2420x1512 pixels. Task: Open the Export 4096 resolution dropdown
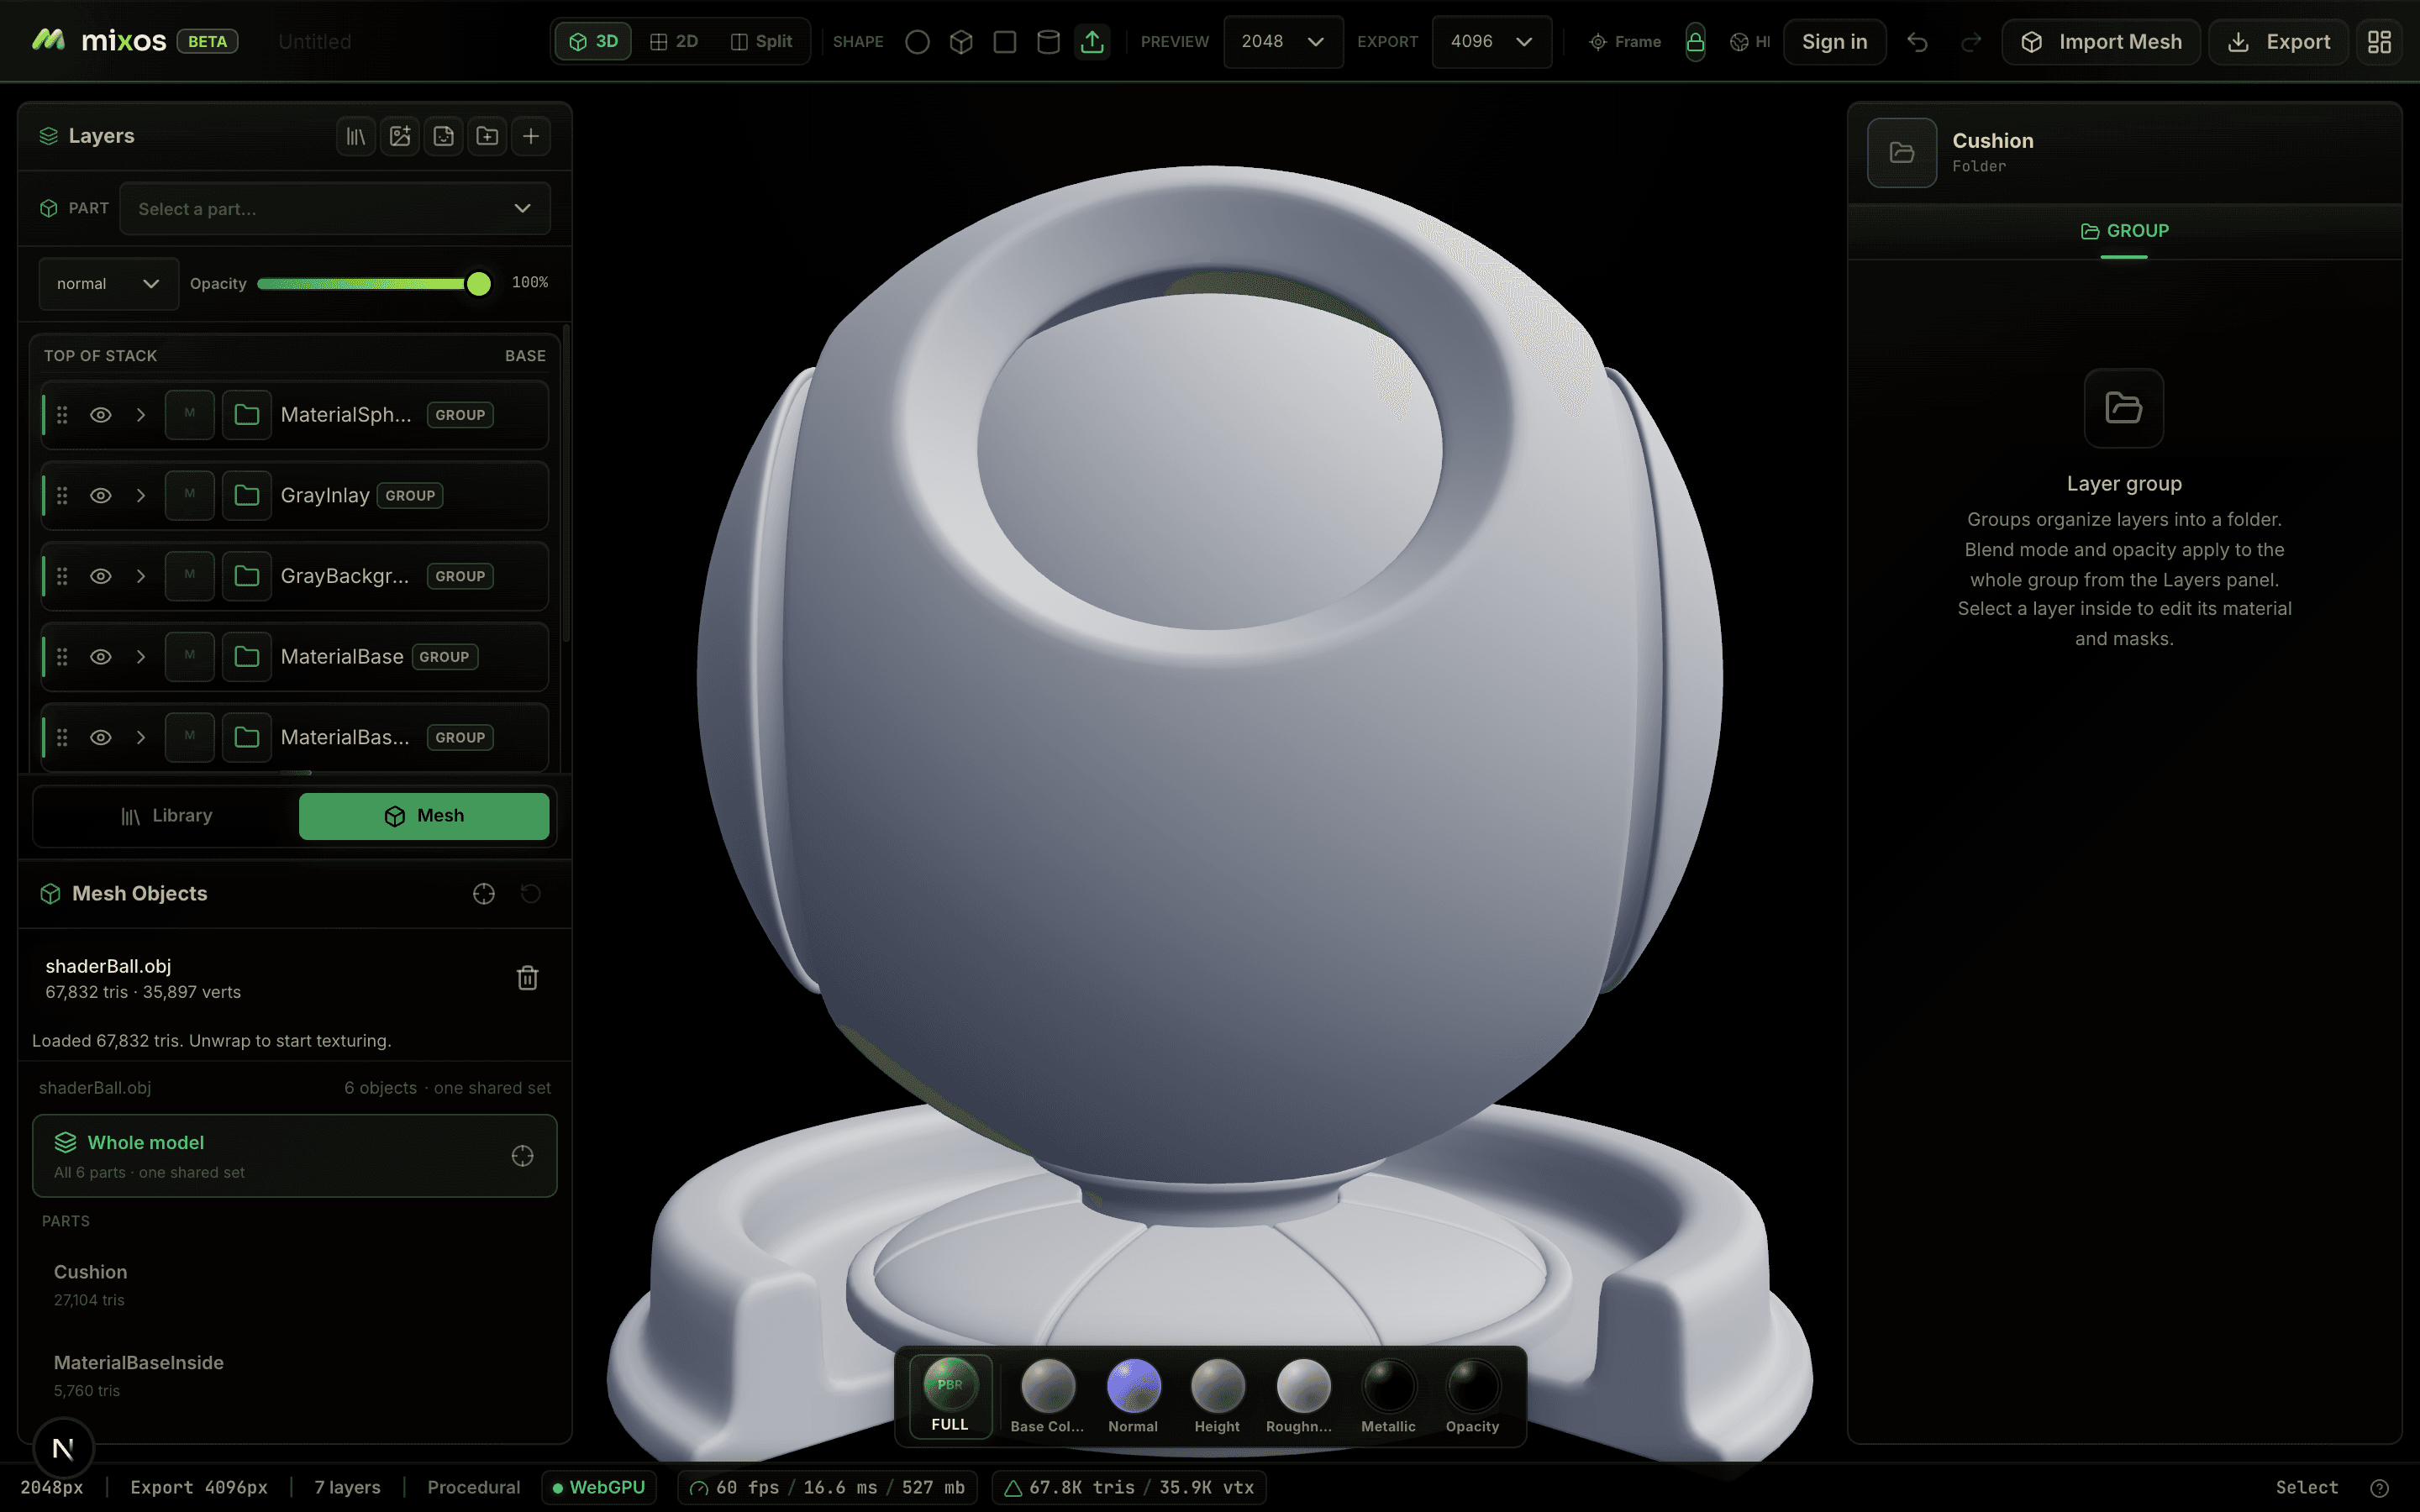(1491, 42)
